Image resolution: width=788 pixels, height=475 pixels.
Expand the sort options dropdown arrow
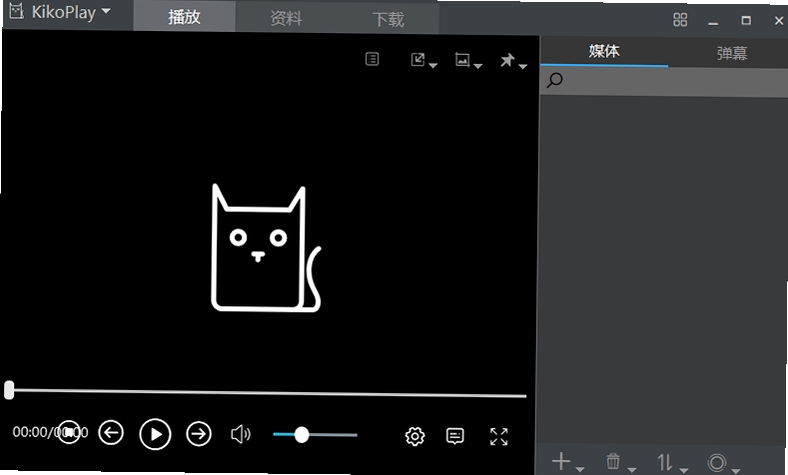click(683, 470)
